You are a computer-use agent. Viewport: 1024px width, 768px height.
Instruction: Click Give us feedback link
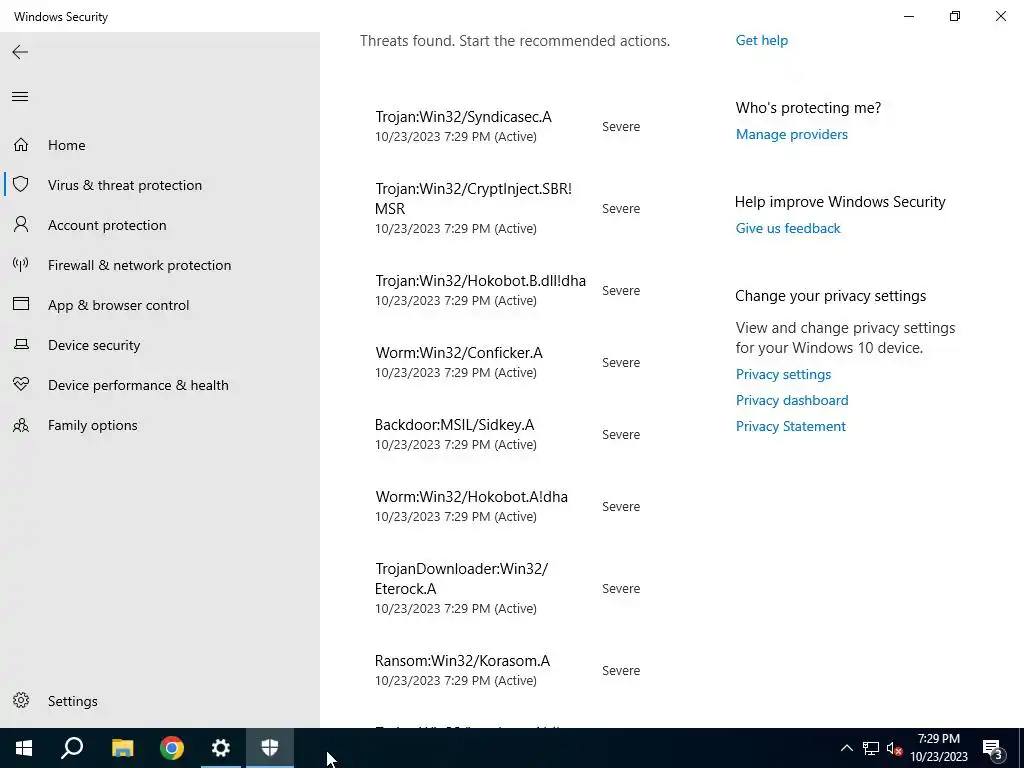coord(788,229)
